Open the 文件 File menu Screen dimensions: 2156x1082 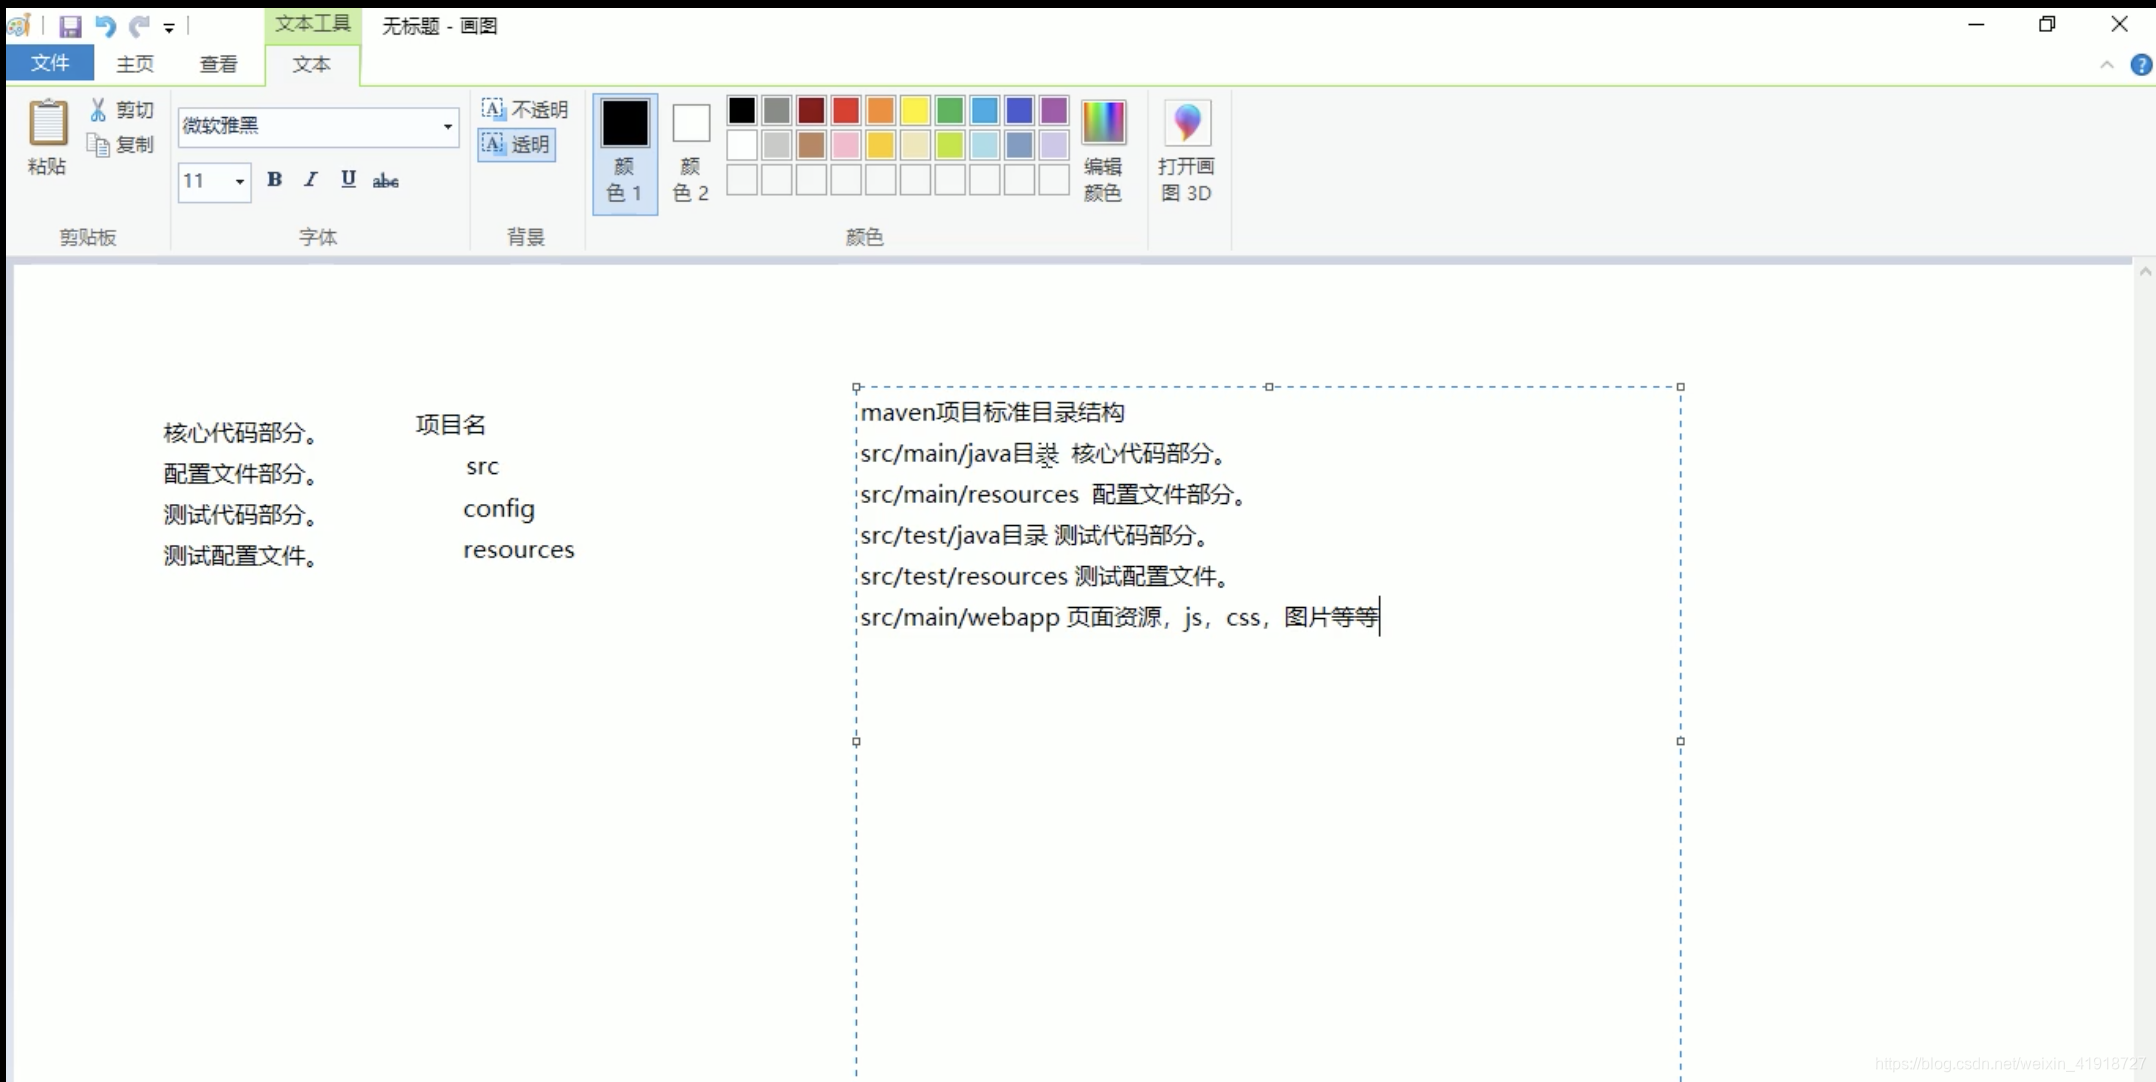[50, 63]
